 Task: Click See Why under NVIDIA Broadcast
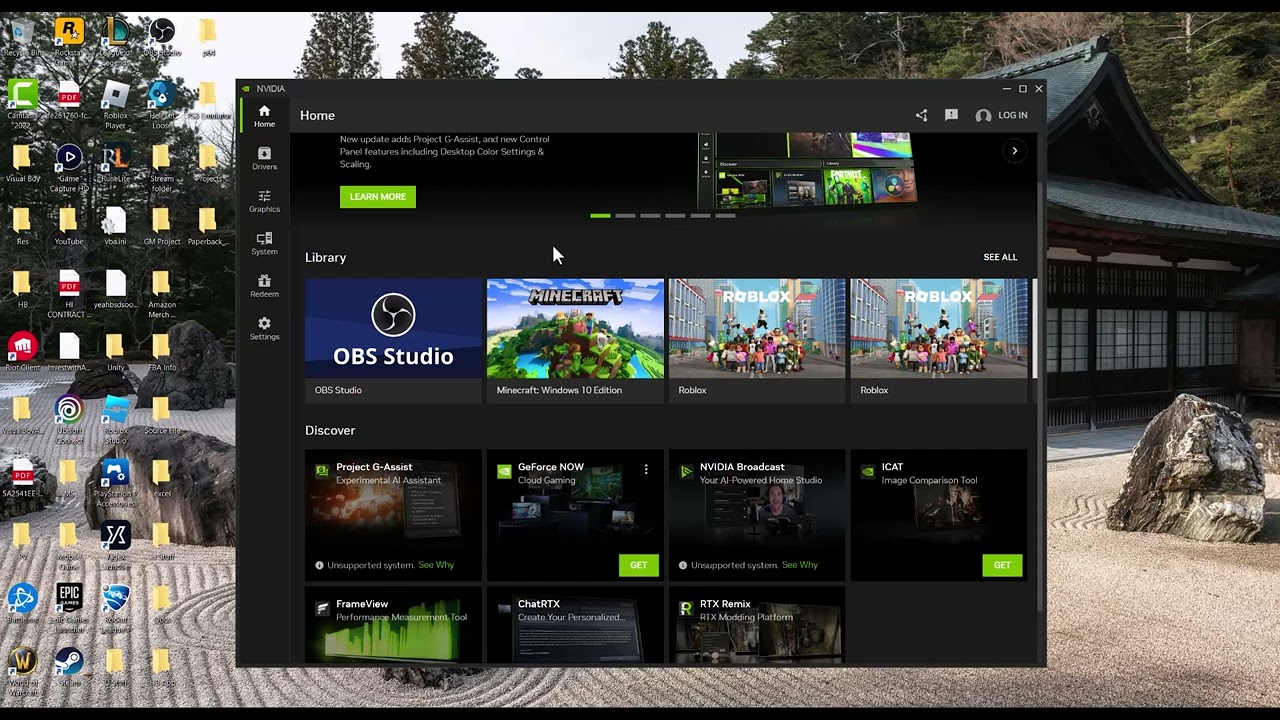(x=800, y=565)
